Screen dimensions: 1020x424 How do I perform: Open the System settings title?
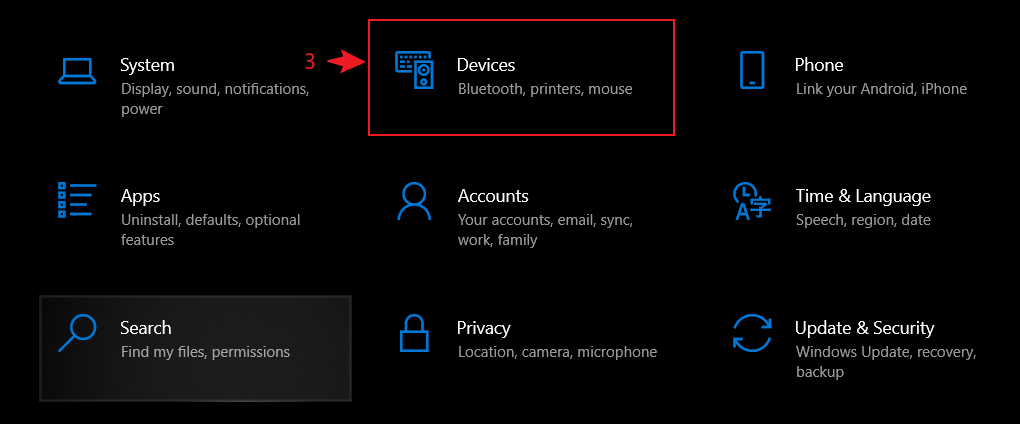point(147,65)
